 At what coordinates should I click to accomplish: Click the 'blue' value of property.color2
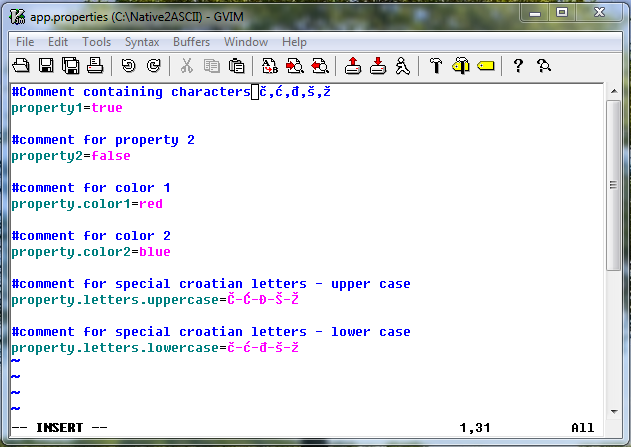tap(155, 252)
